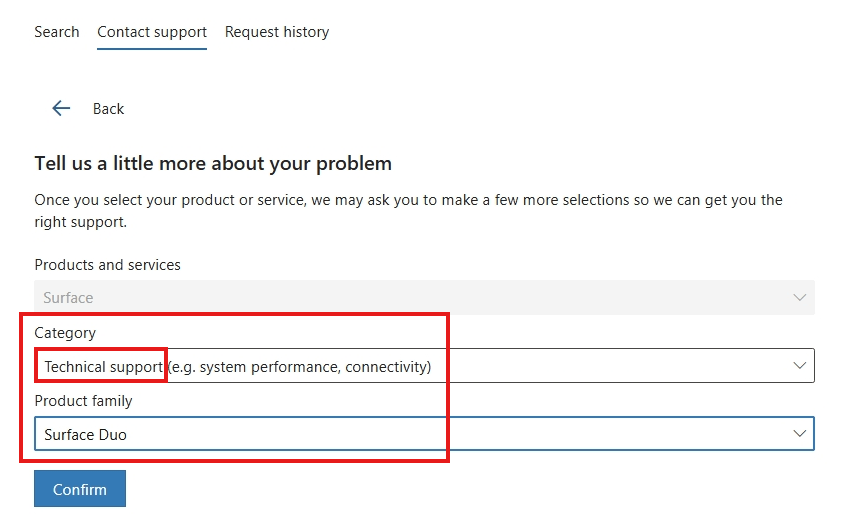
Task: Click the Back text label
Action: [108, 109]
